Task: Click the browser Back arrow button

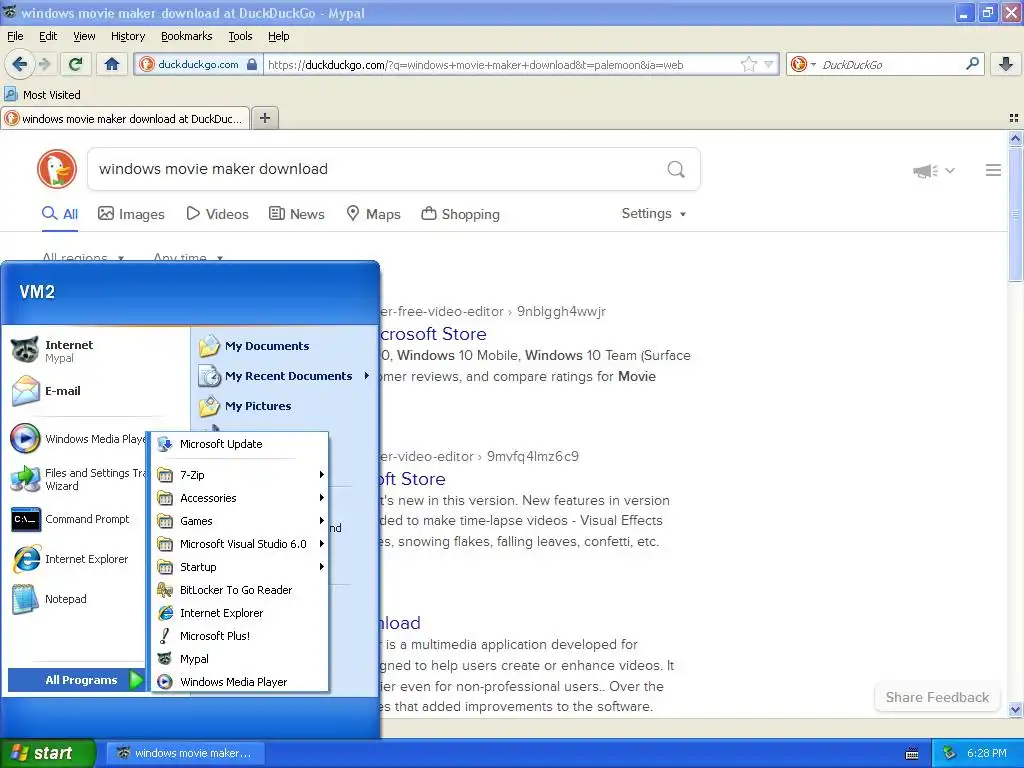Action: tap(19, 64)
